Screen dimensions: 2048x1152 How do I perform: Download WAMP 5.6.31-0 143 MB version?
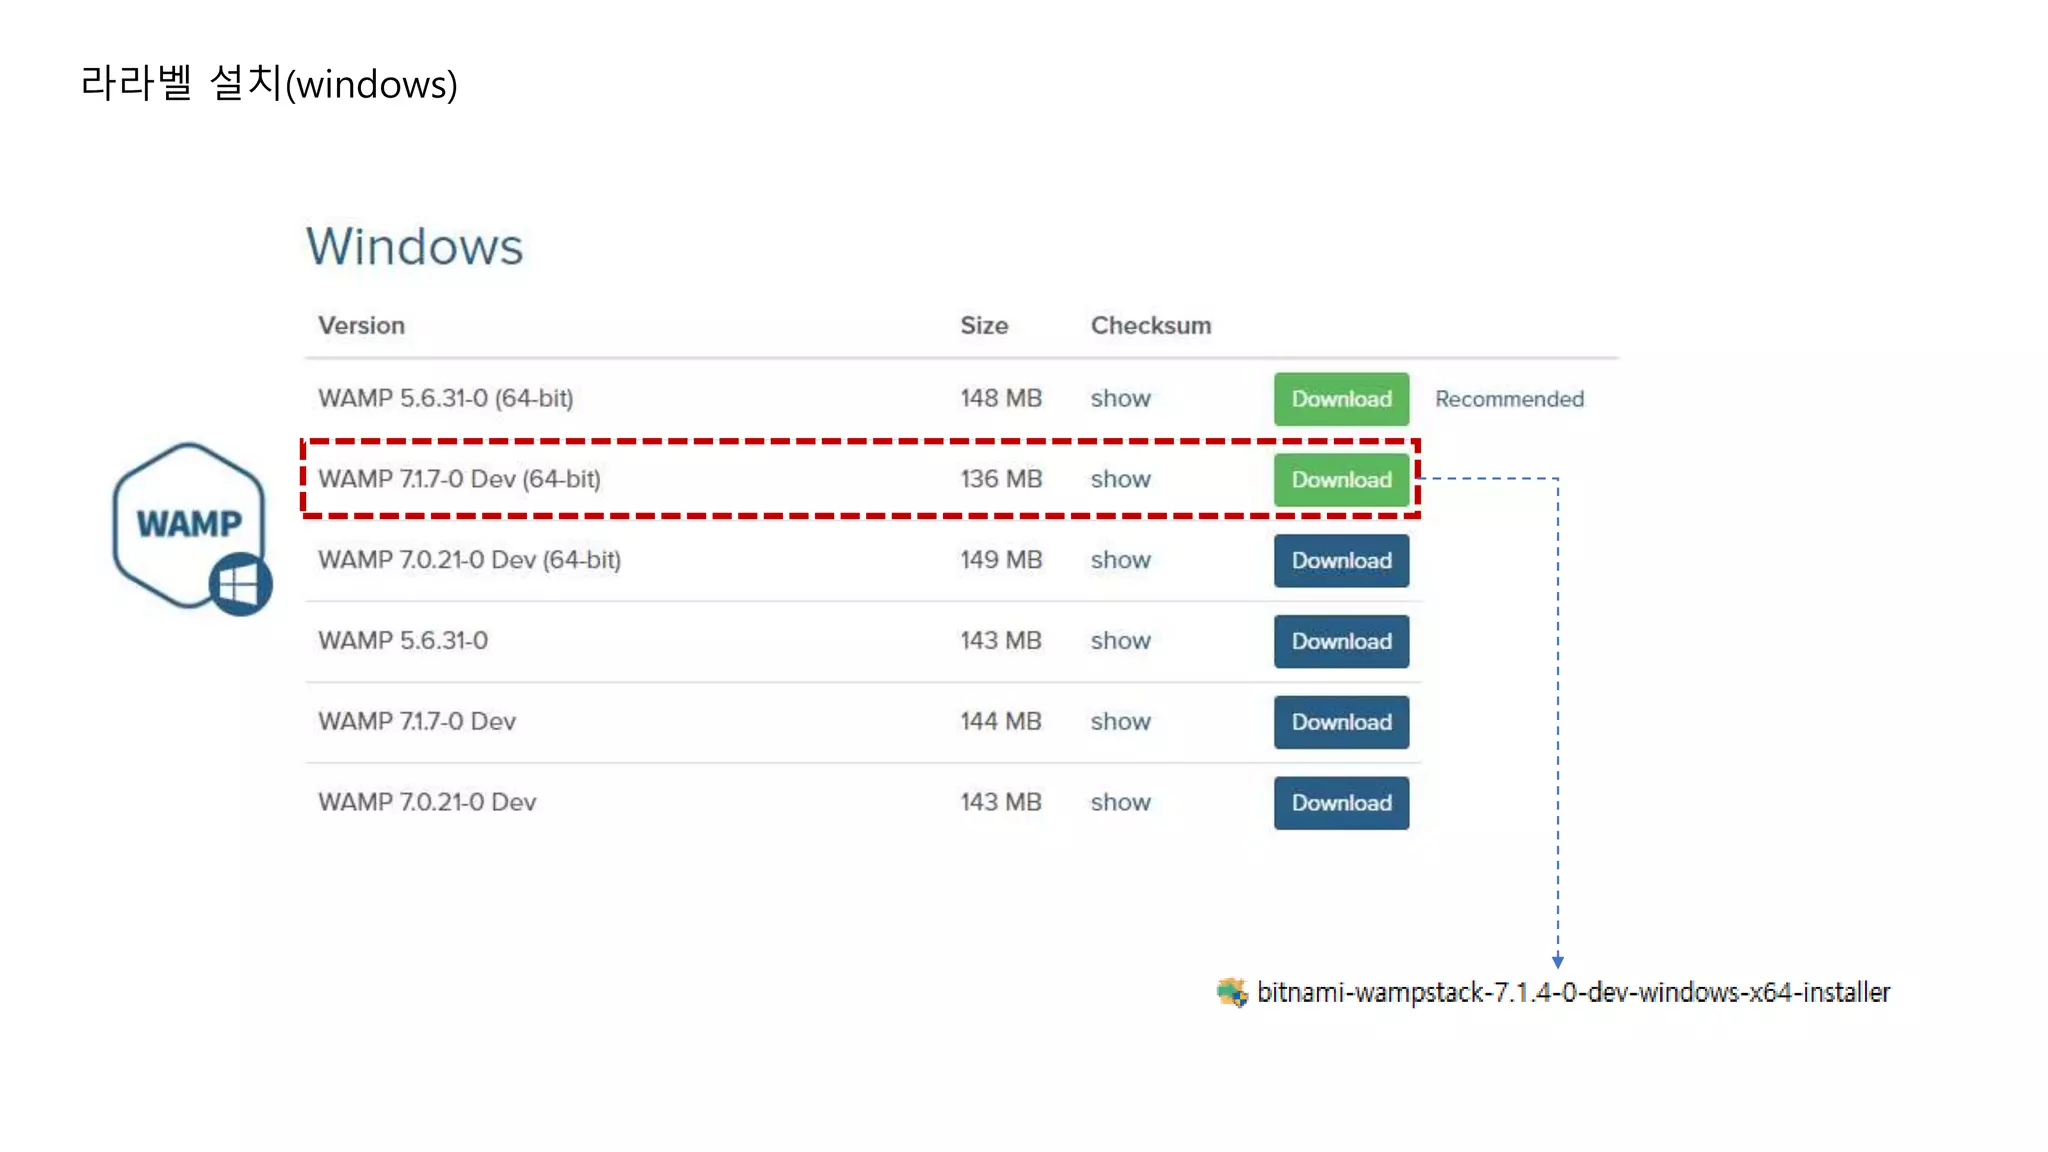(x=1340, y=642)
